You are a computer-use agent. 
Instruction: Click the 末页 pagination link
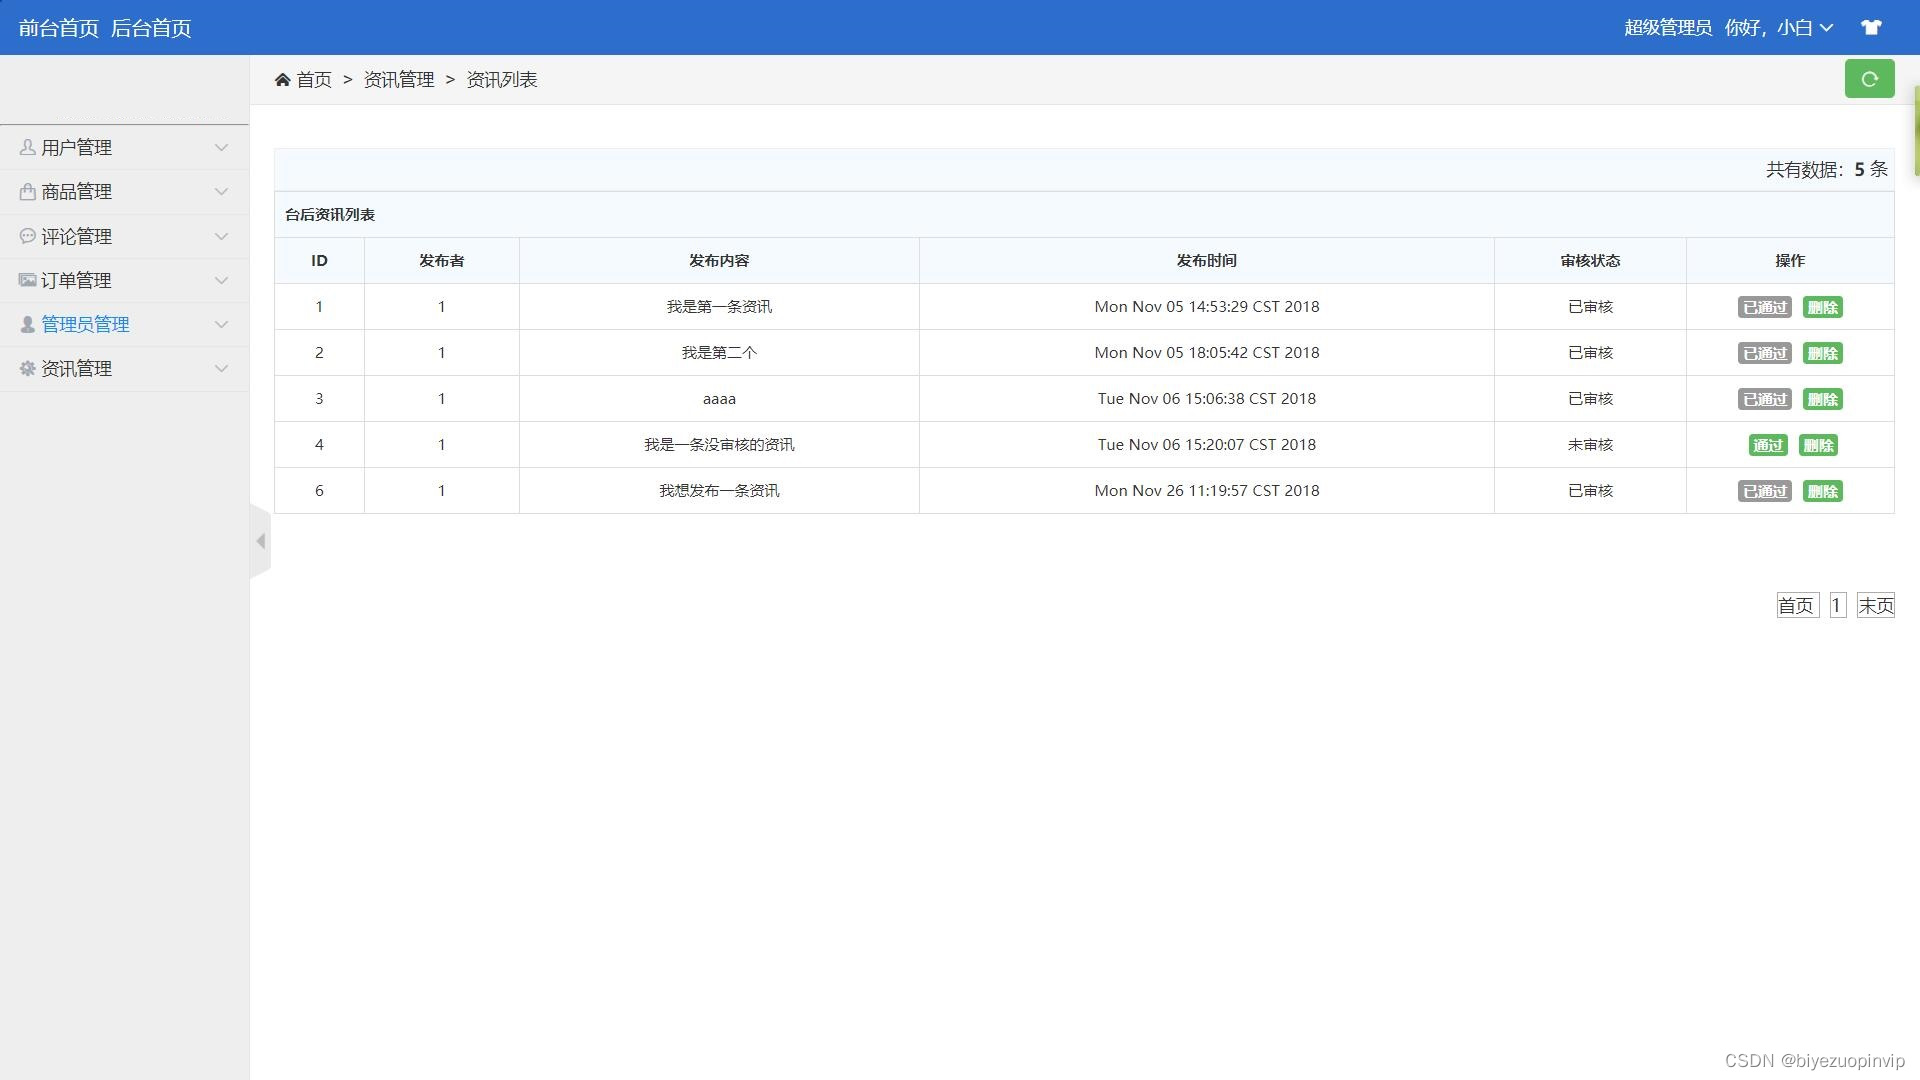(x=1875, y=605)
